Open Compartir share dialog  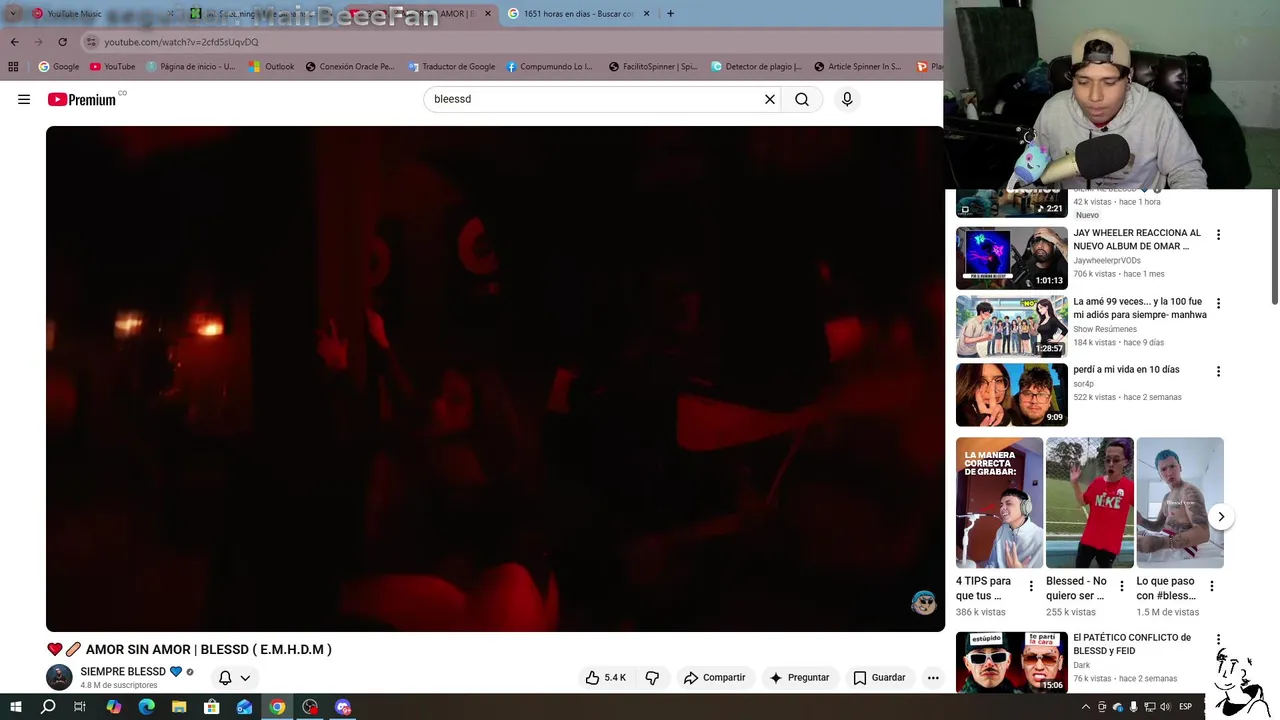714,677
